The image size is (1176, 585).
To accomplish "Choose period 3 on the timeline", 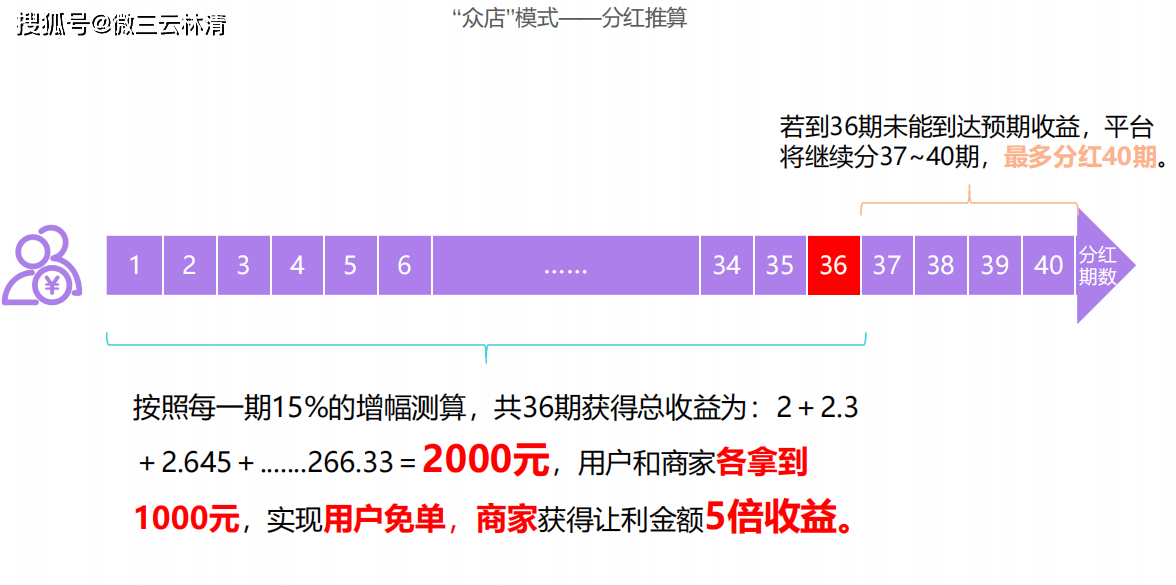I will (243, 265).
